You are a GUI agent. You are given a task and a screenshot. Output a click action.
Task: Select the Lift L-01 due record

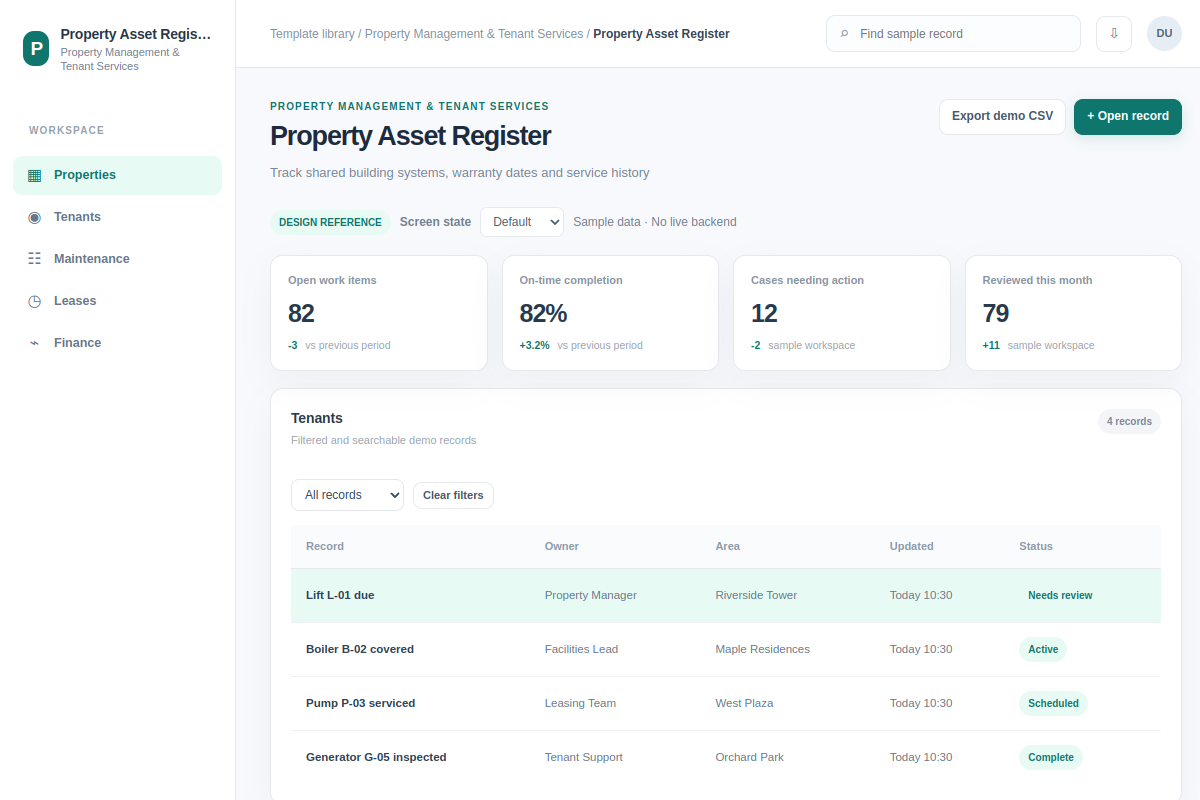pyautogui.click(x=726, y=595)
